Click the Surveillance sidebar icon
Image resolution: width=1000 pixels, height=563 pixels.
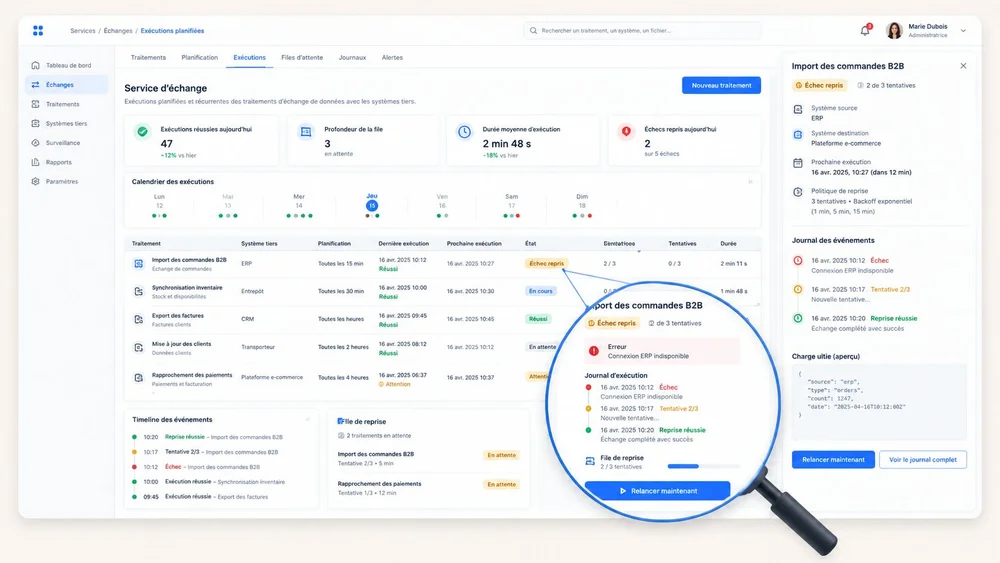[x=35, y=143]
